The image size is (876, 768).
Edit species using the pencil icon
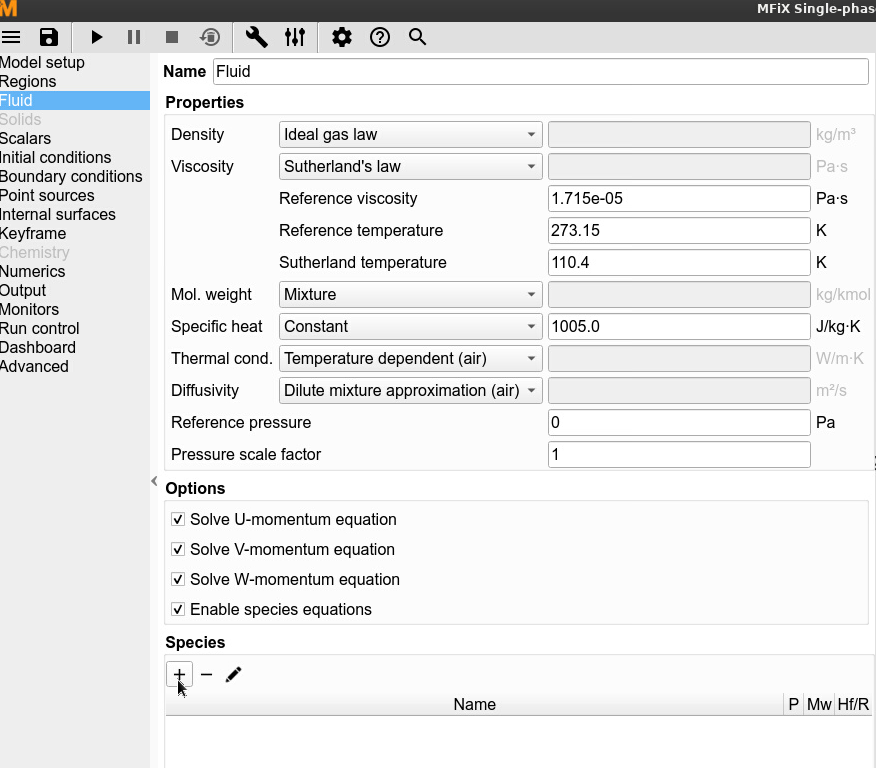tap(233, 674)
